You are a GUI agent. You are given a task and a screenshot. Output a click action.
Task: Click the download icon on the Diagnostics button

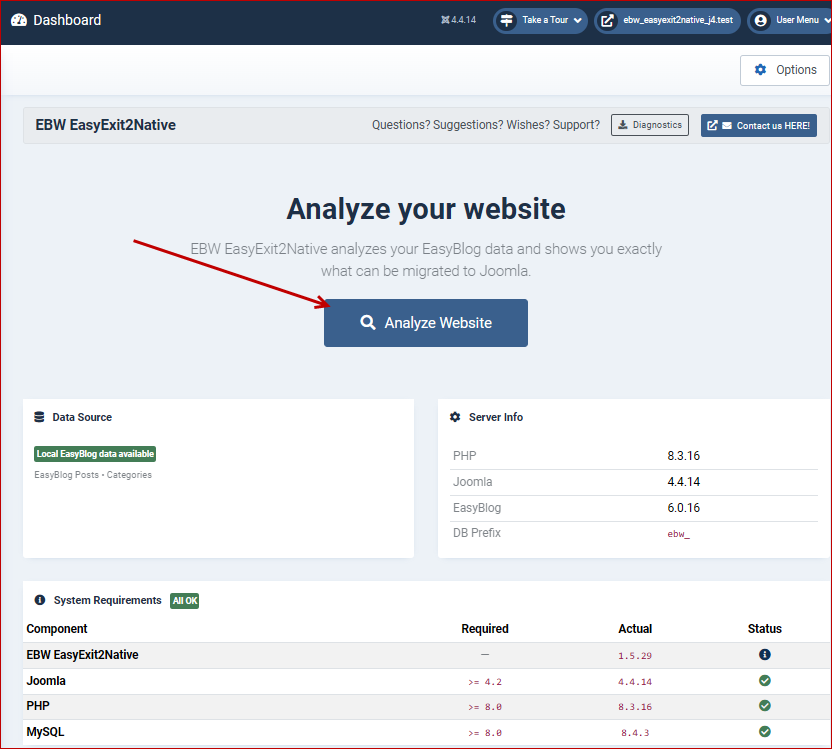623,124
